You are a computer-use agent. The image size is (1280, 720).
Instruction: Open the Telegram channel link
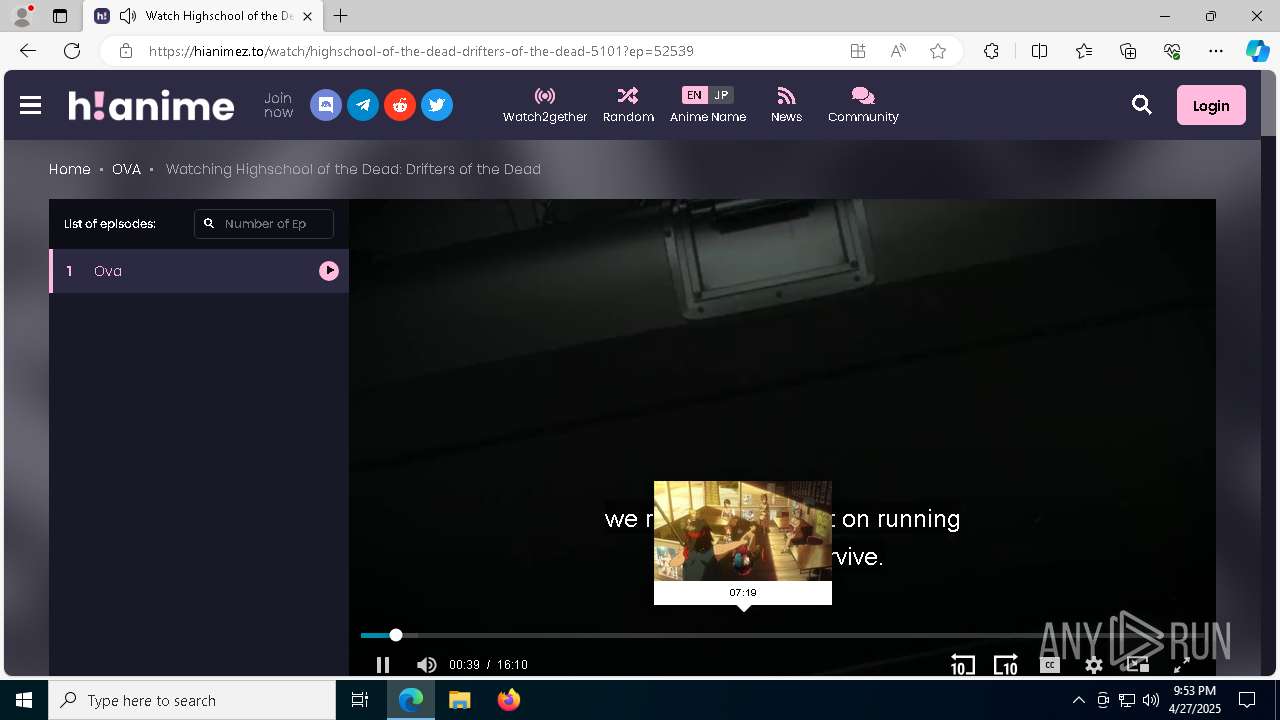coord(363,105)
